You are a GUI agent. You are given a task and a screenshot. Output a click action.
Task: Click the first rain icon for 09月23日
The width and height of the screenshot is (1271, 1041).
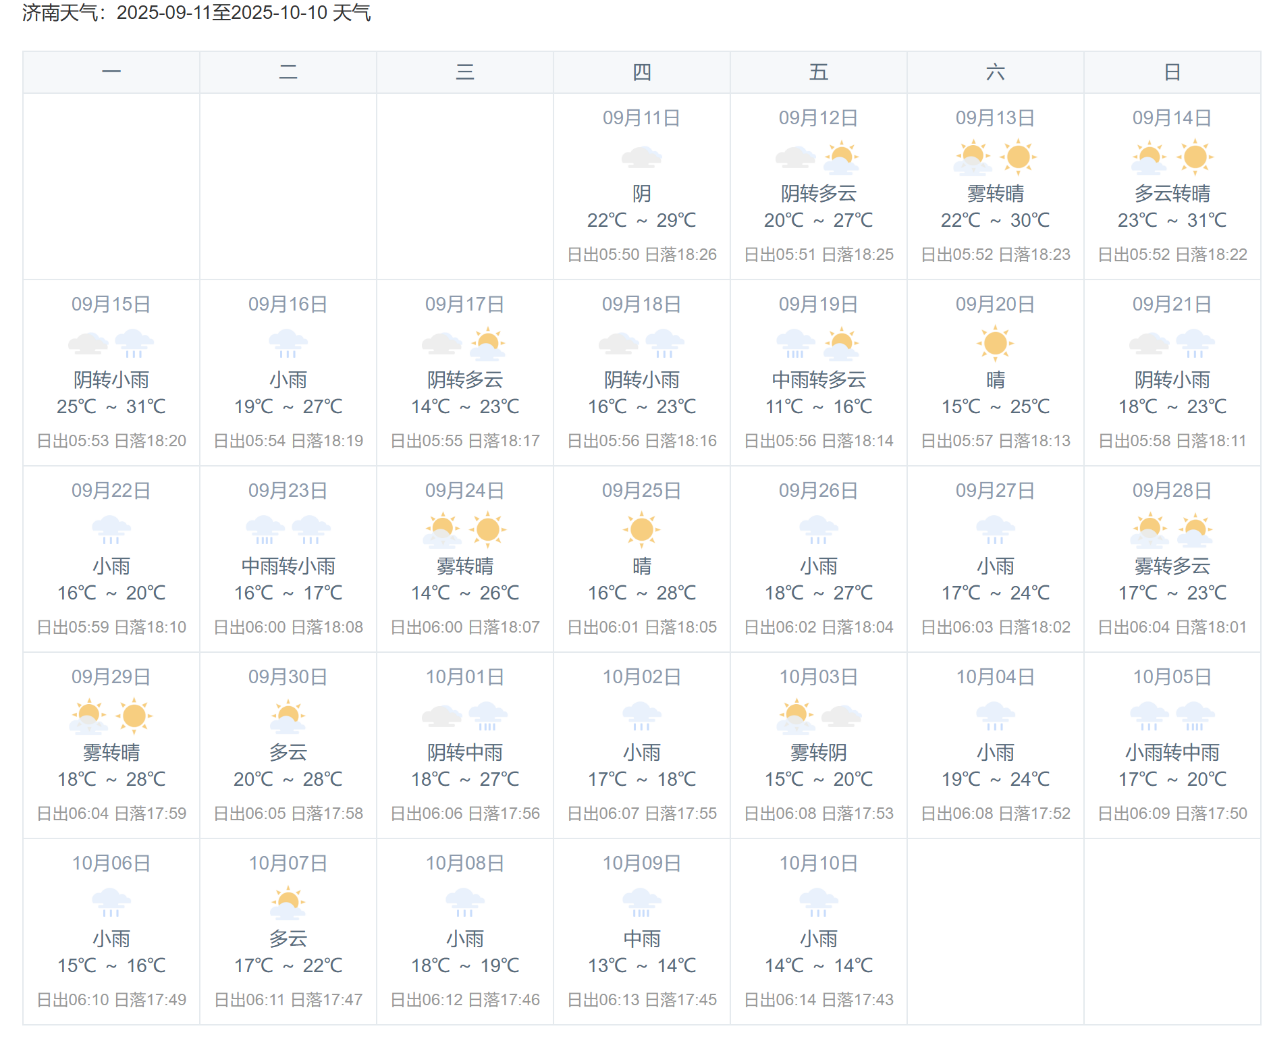(265, 530)
